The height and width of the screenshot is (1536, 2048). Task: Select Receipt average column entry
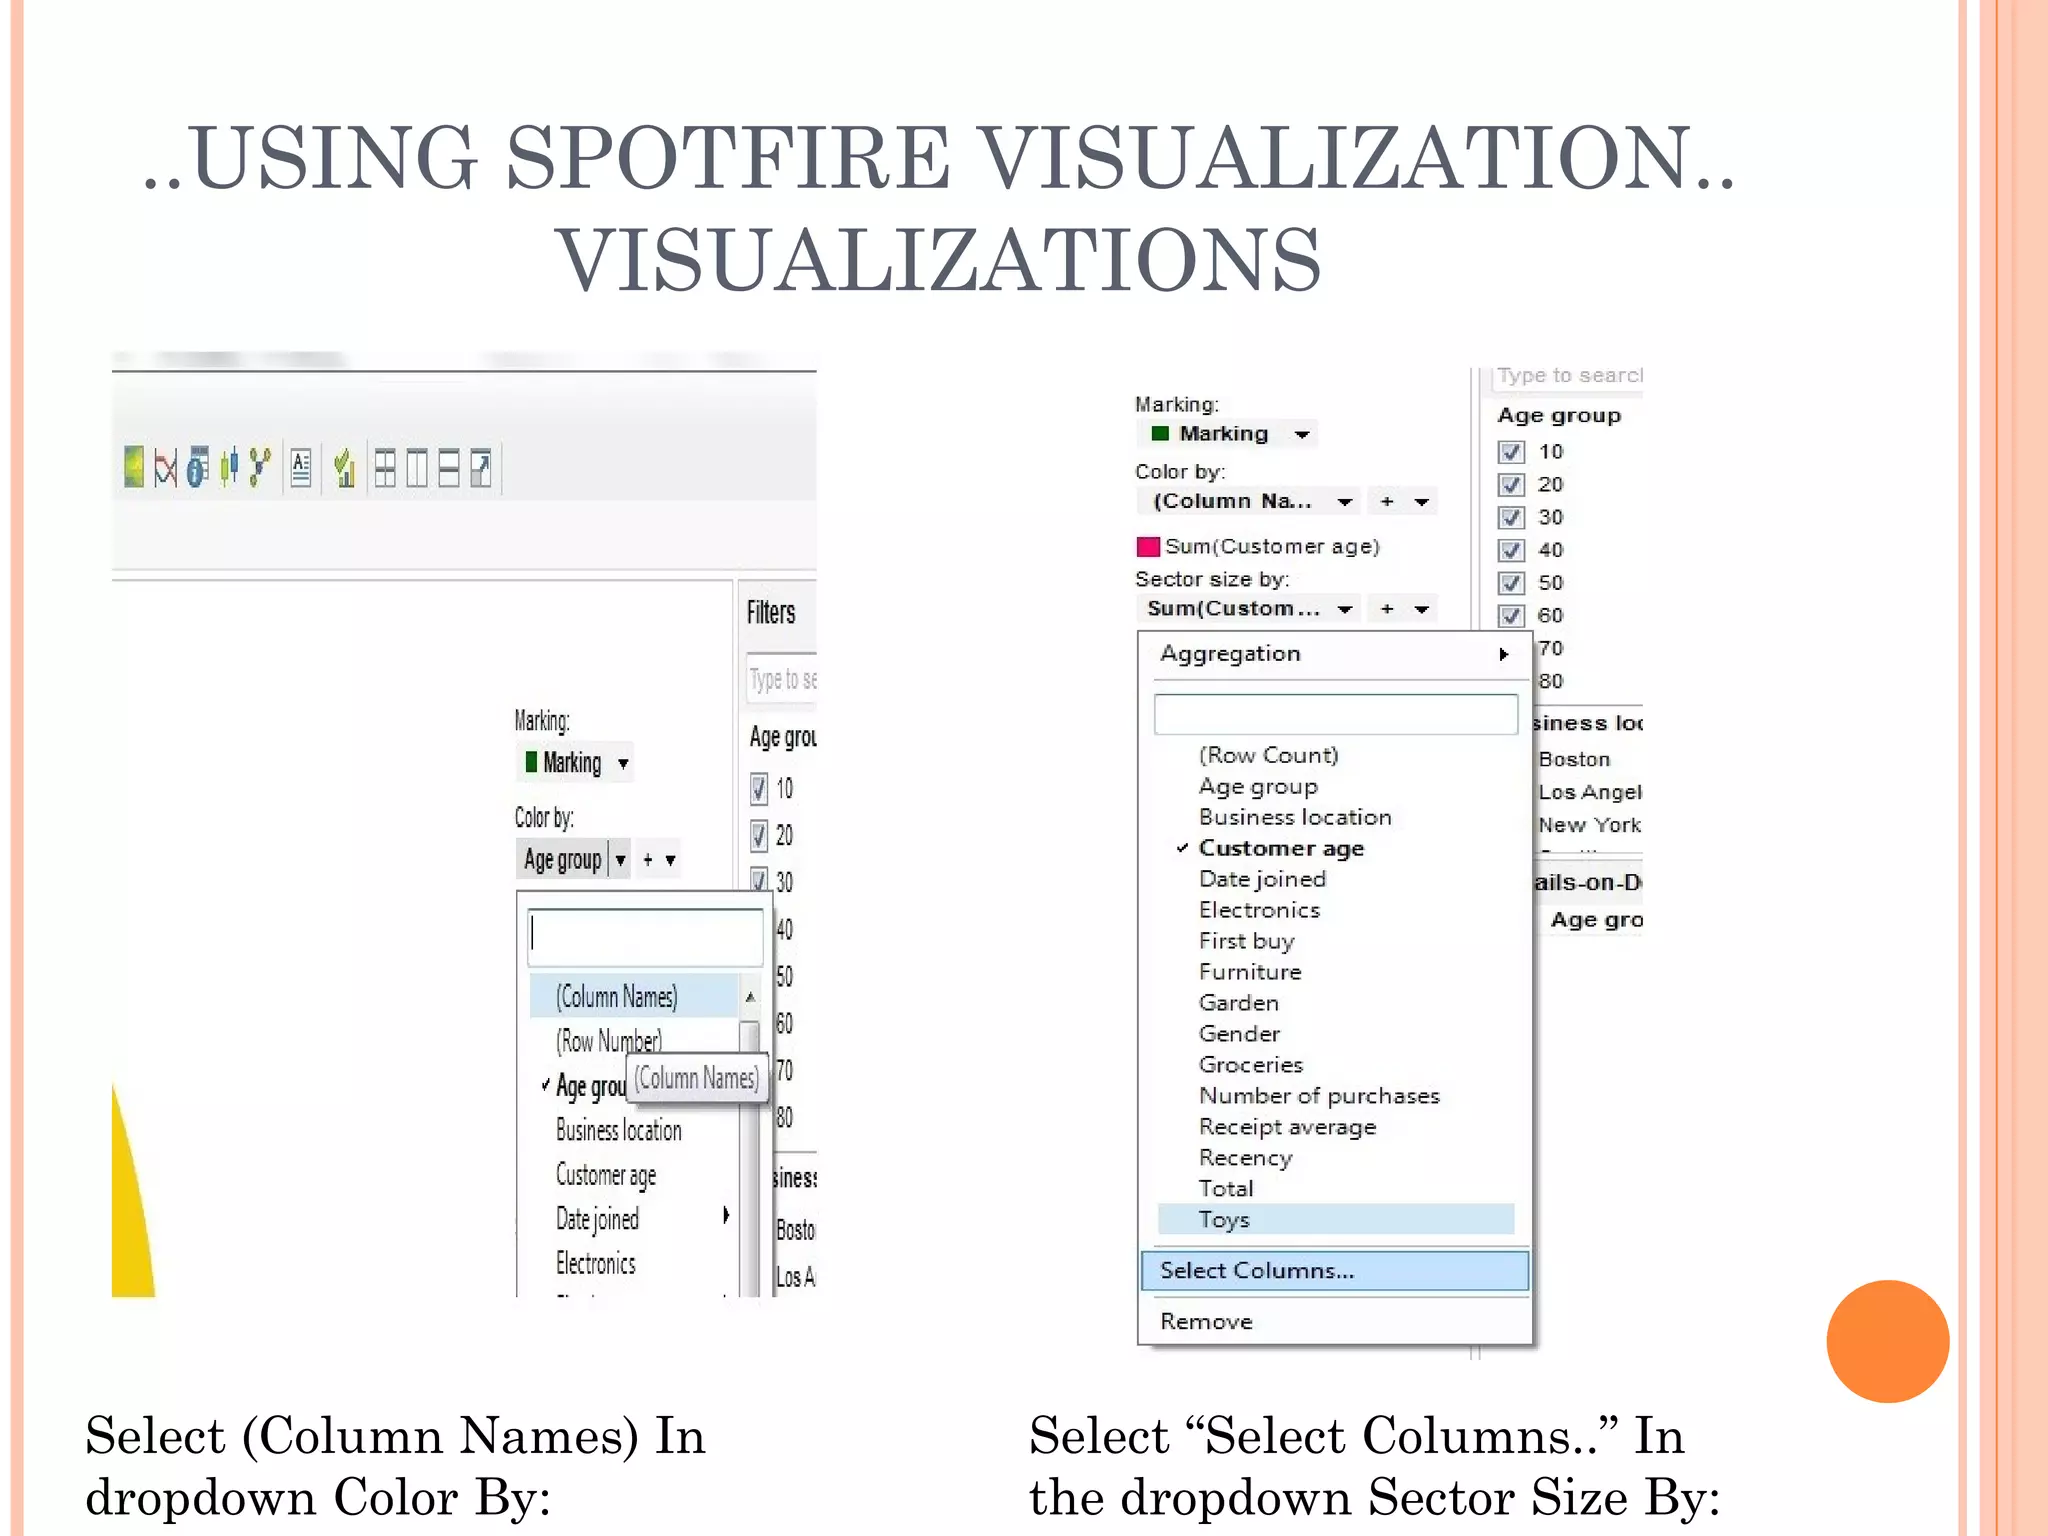(1287, 1127)
